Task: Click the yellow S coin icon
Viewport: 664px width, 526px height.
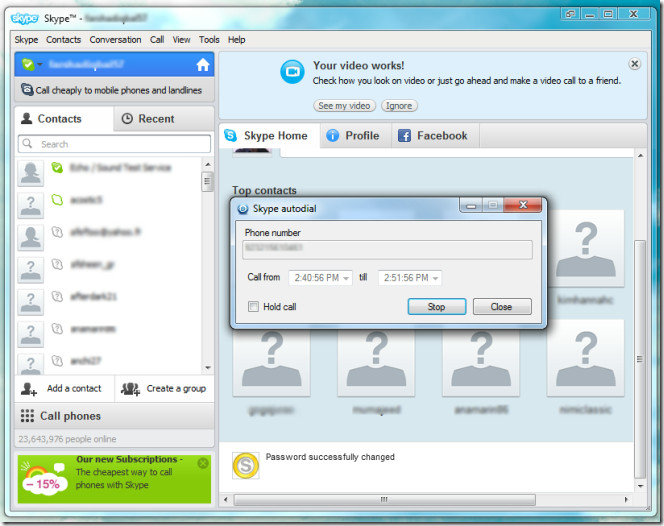Action: coord(246,466)
